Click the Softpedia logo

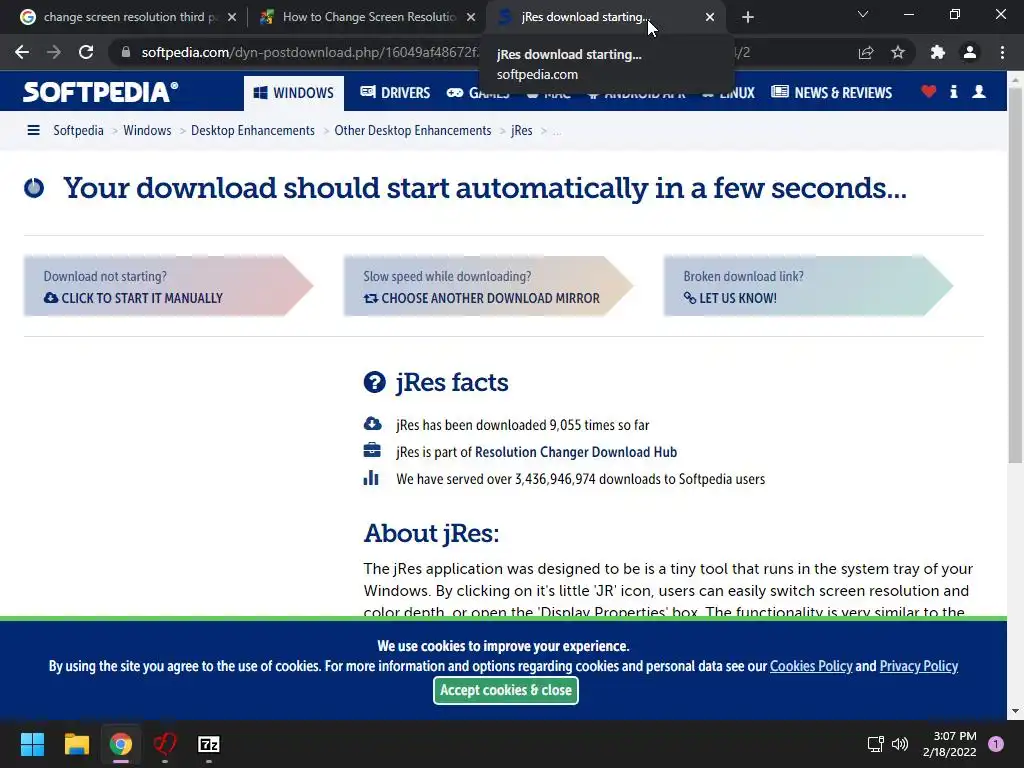(x=100, y=92)
